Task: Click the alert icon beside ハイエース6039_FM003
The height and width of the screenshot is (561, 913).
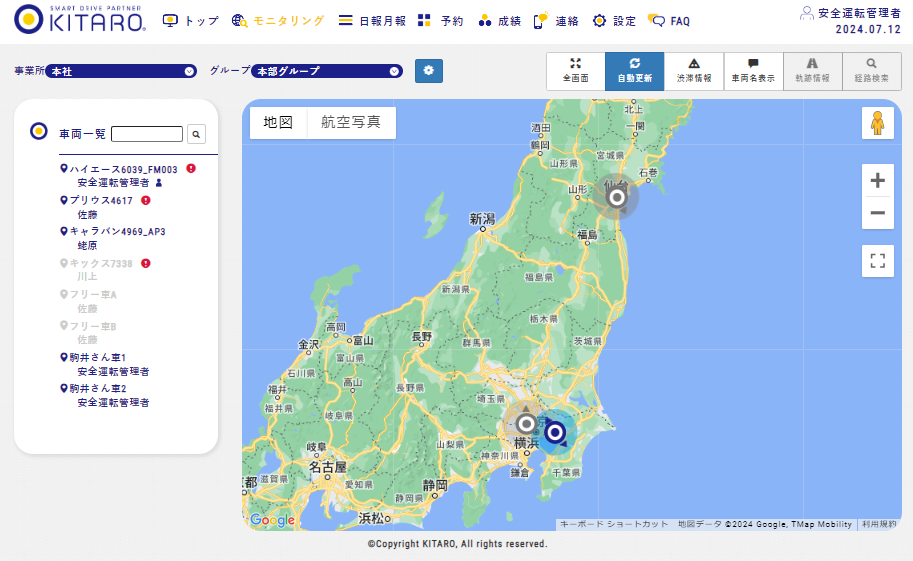Action: click(x=191, y=168)
